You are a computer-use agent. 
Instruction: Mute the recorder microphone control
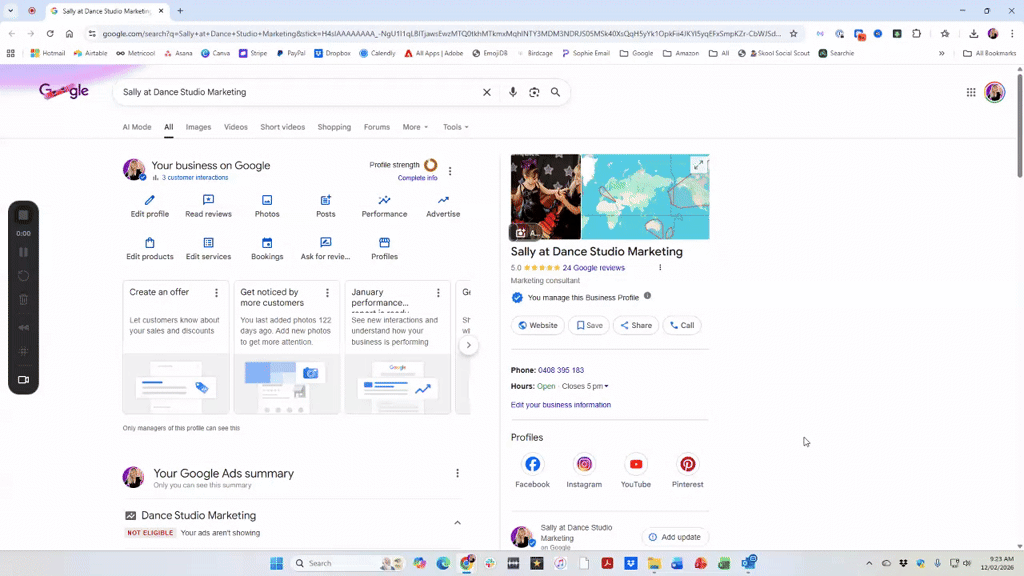23,328
